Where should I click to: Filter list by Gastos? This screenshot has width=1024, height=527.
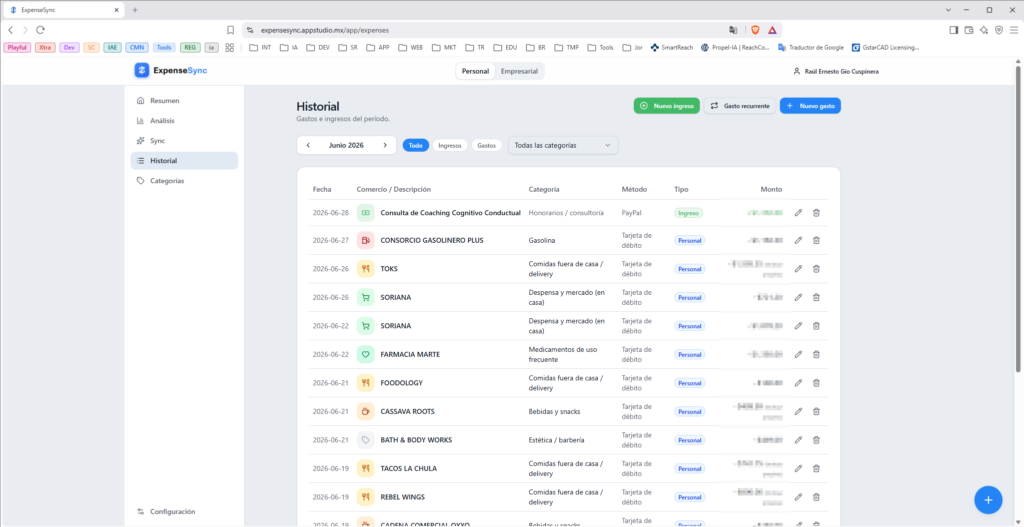pos(487,145)
